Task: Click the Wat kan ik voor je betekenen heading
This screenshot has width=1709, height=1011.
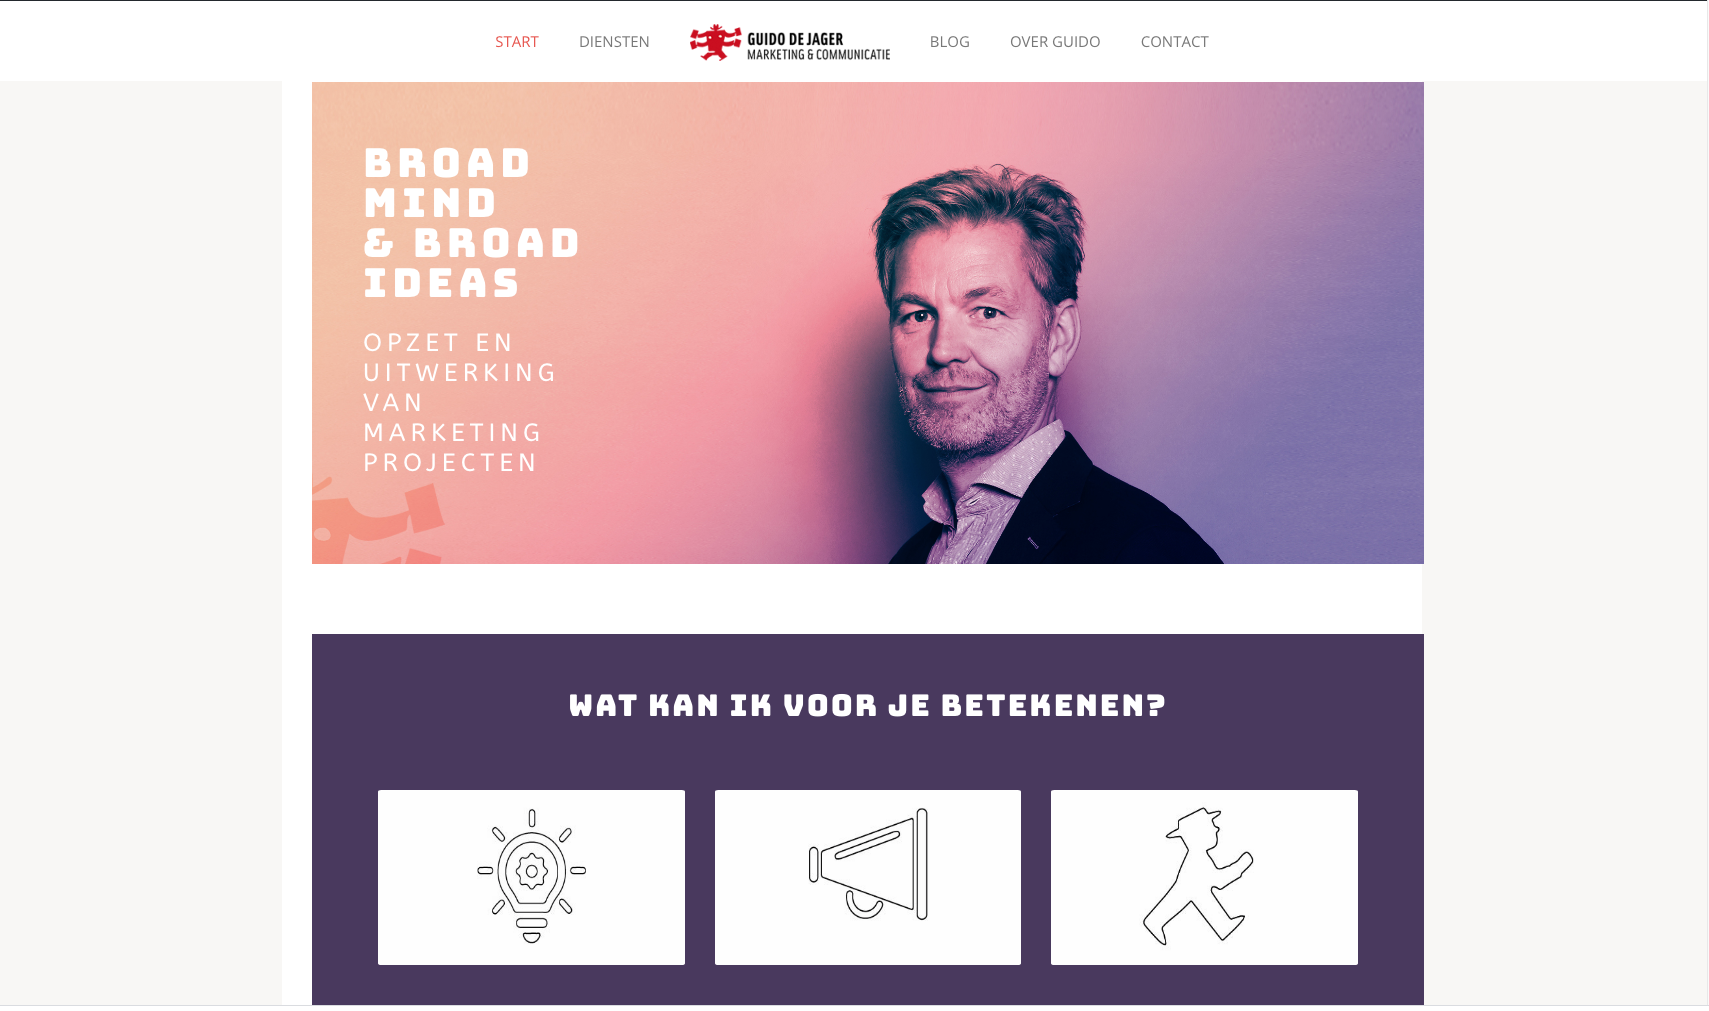Action: coord(868,705)
